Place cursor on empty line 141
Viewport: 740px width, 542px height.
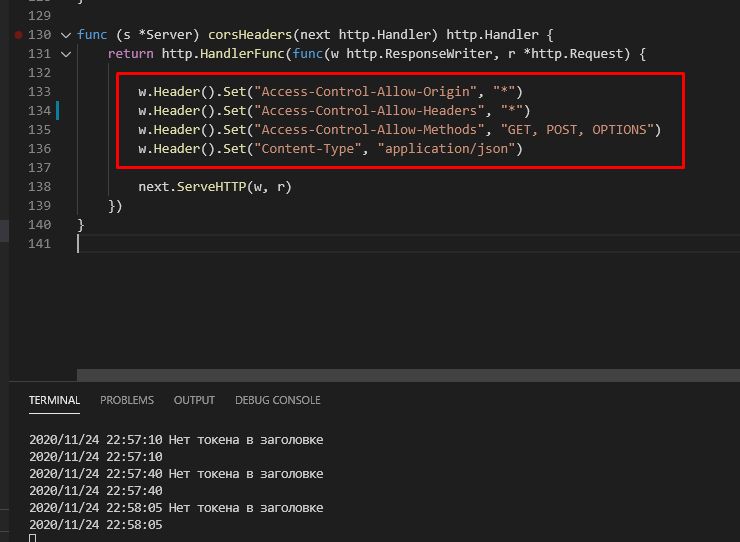(409, 244)
